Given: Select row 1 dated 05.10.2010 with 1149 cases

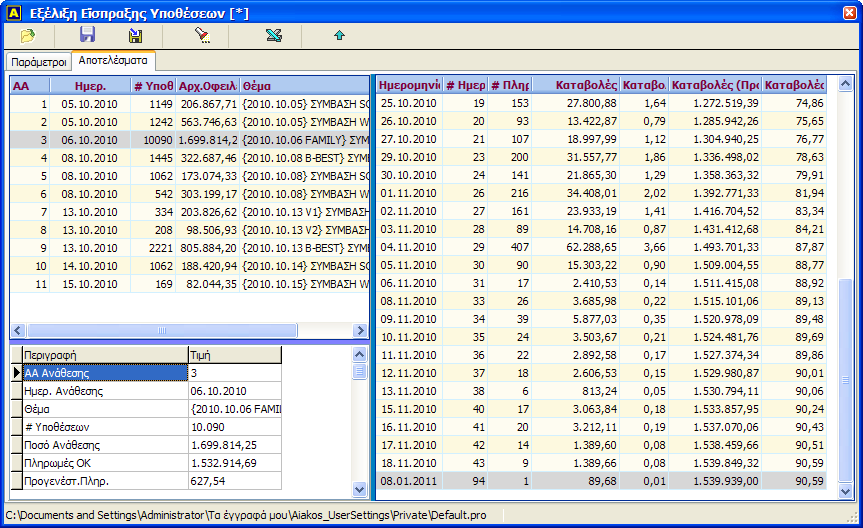Looking at the screenshot, I should tap(190, 104).
